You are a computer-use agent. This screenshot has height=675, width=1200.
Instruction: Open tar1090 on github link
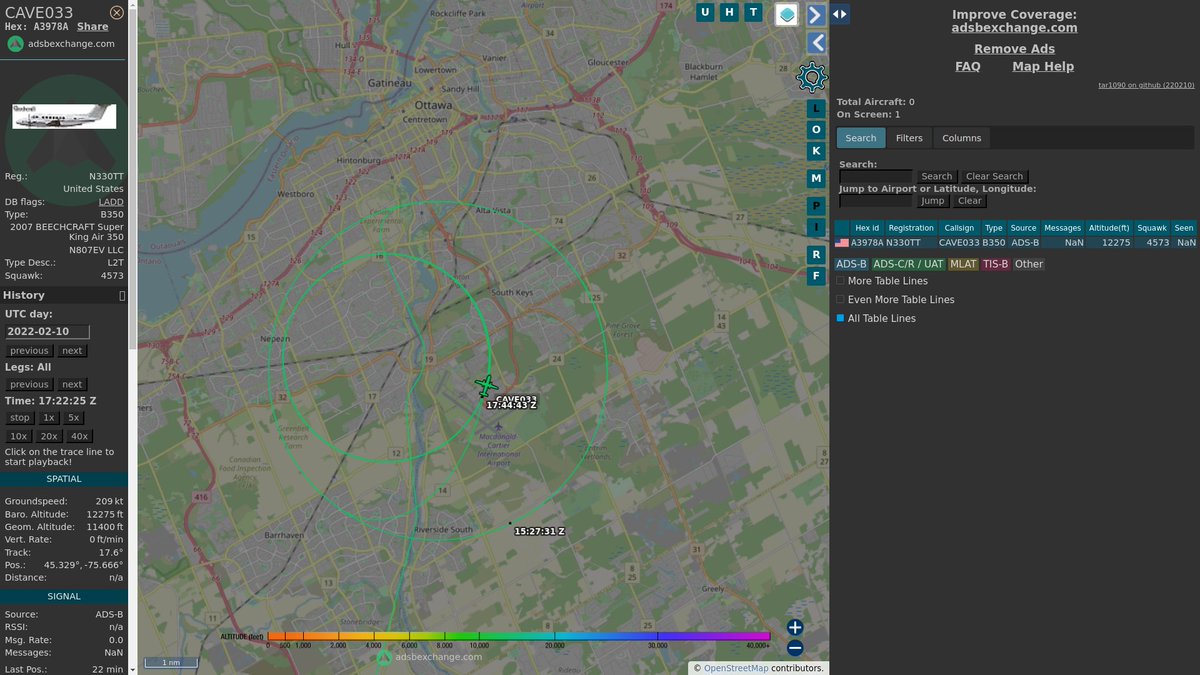[x=1146, y=86]
